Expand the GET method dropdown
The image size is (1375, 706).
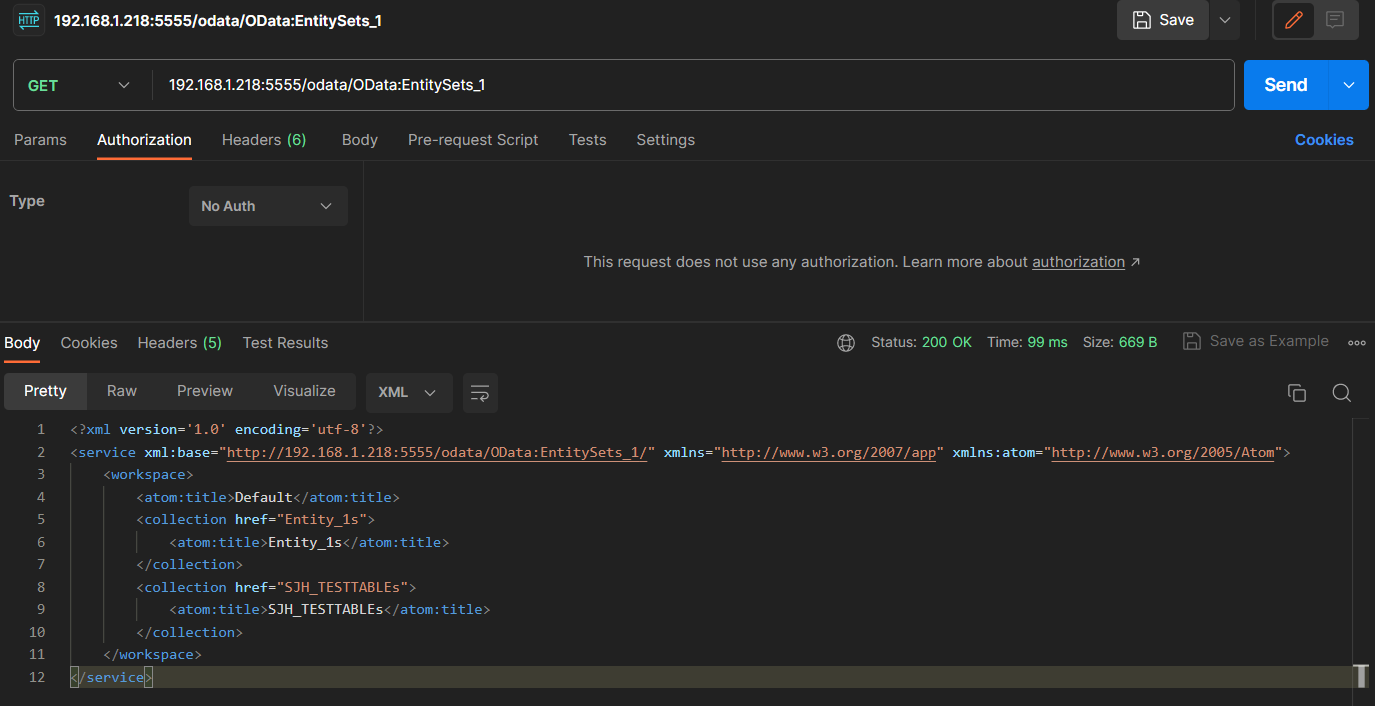(x=80, y=85)
